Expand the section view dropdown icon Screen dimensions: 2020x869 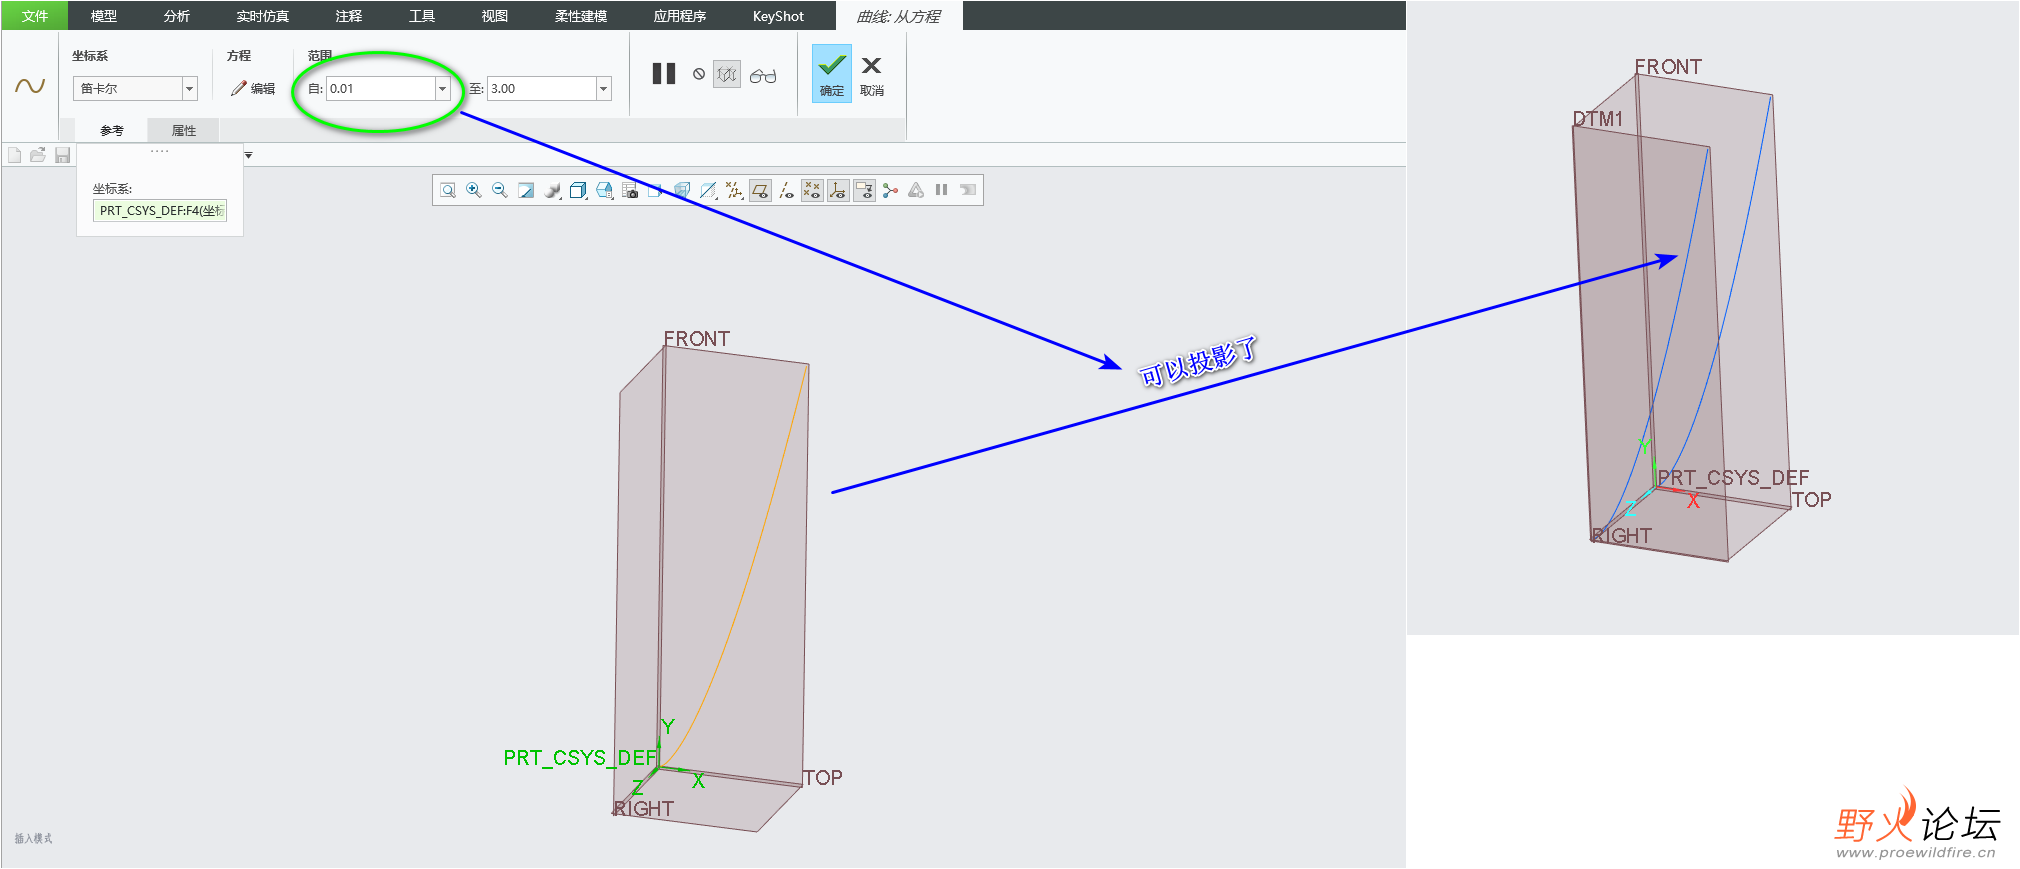(708, 190)
